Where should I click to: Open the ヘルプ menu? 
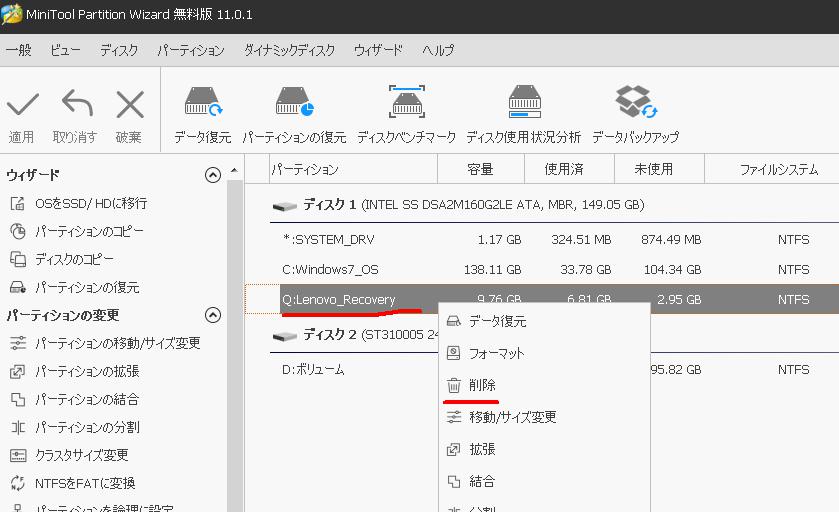click(438, 50)
